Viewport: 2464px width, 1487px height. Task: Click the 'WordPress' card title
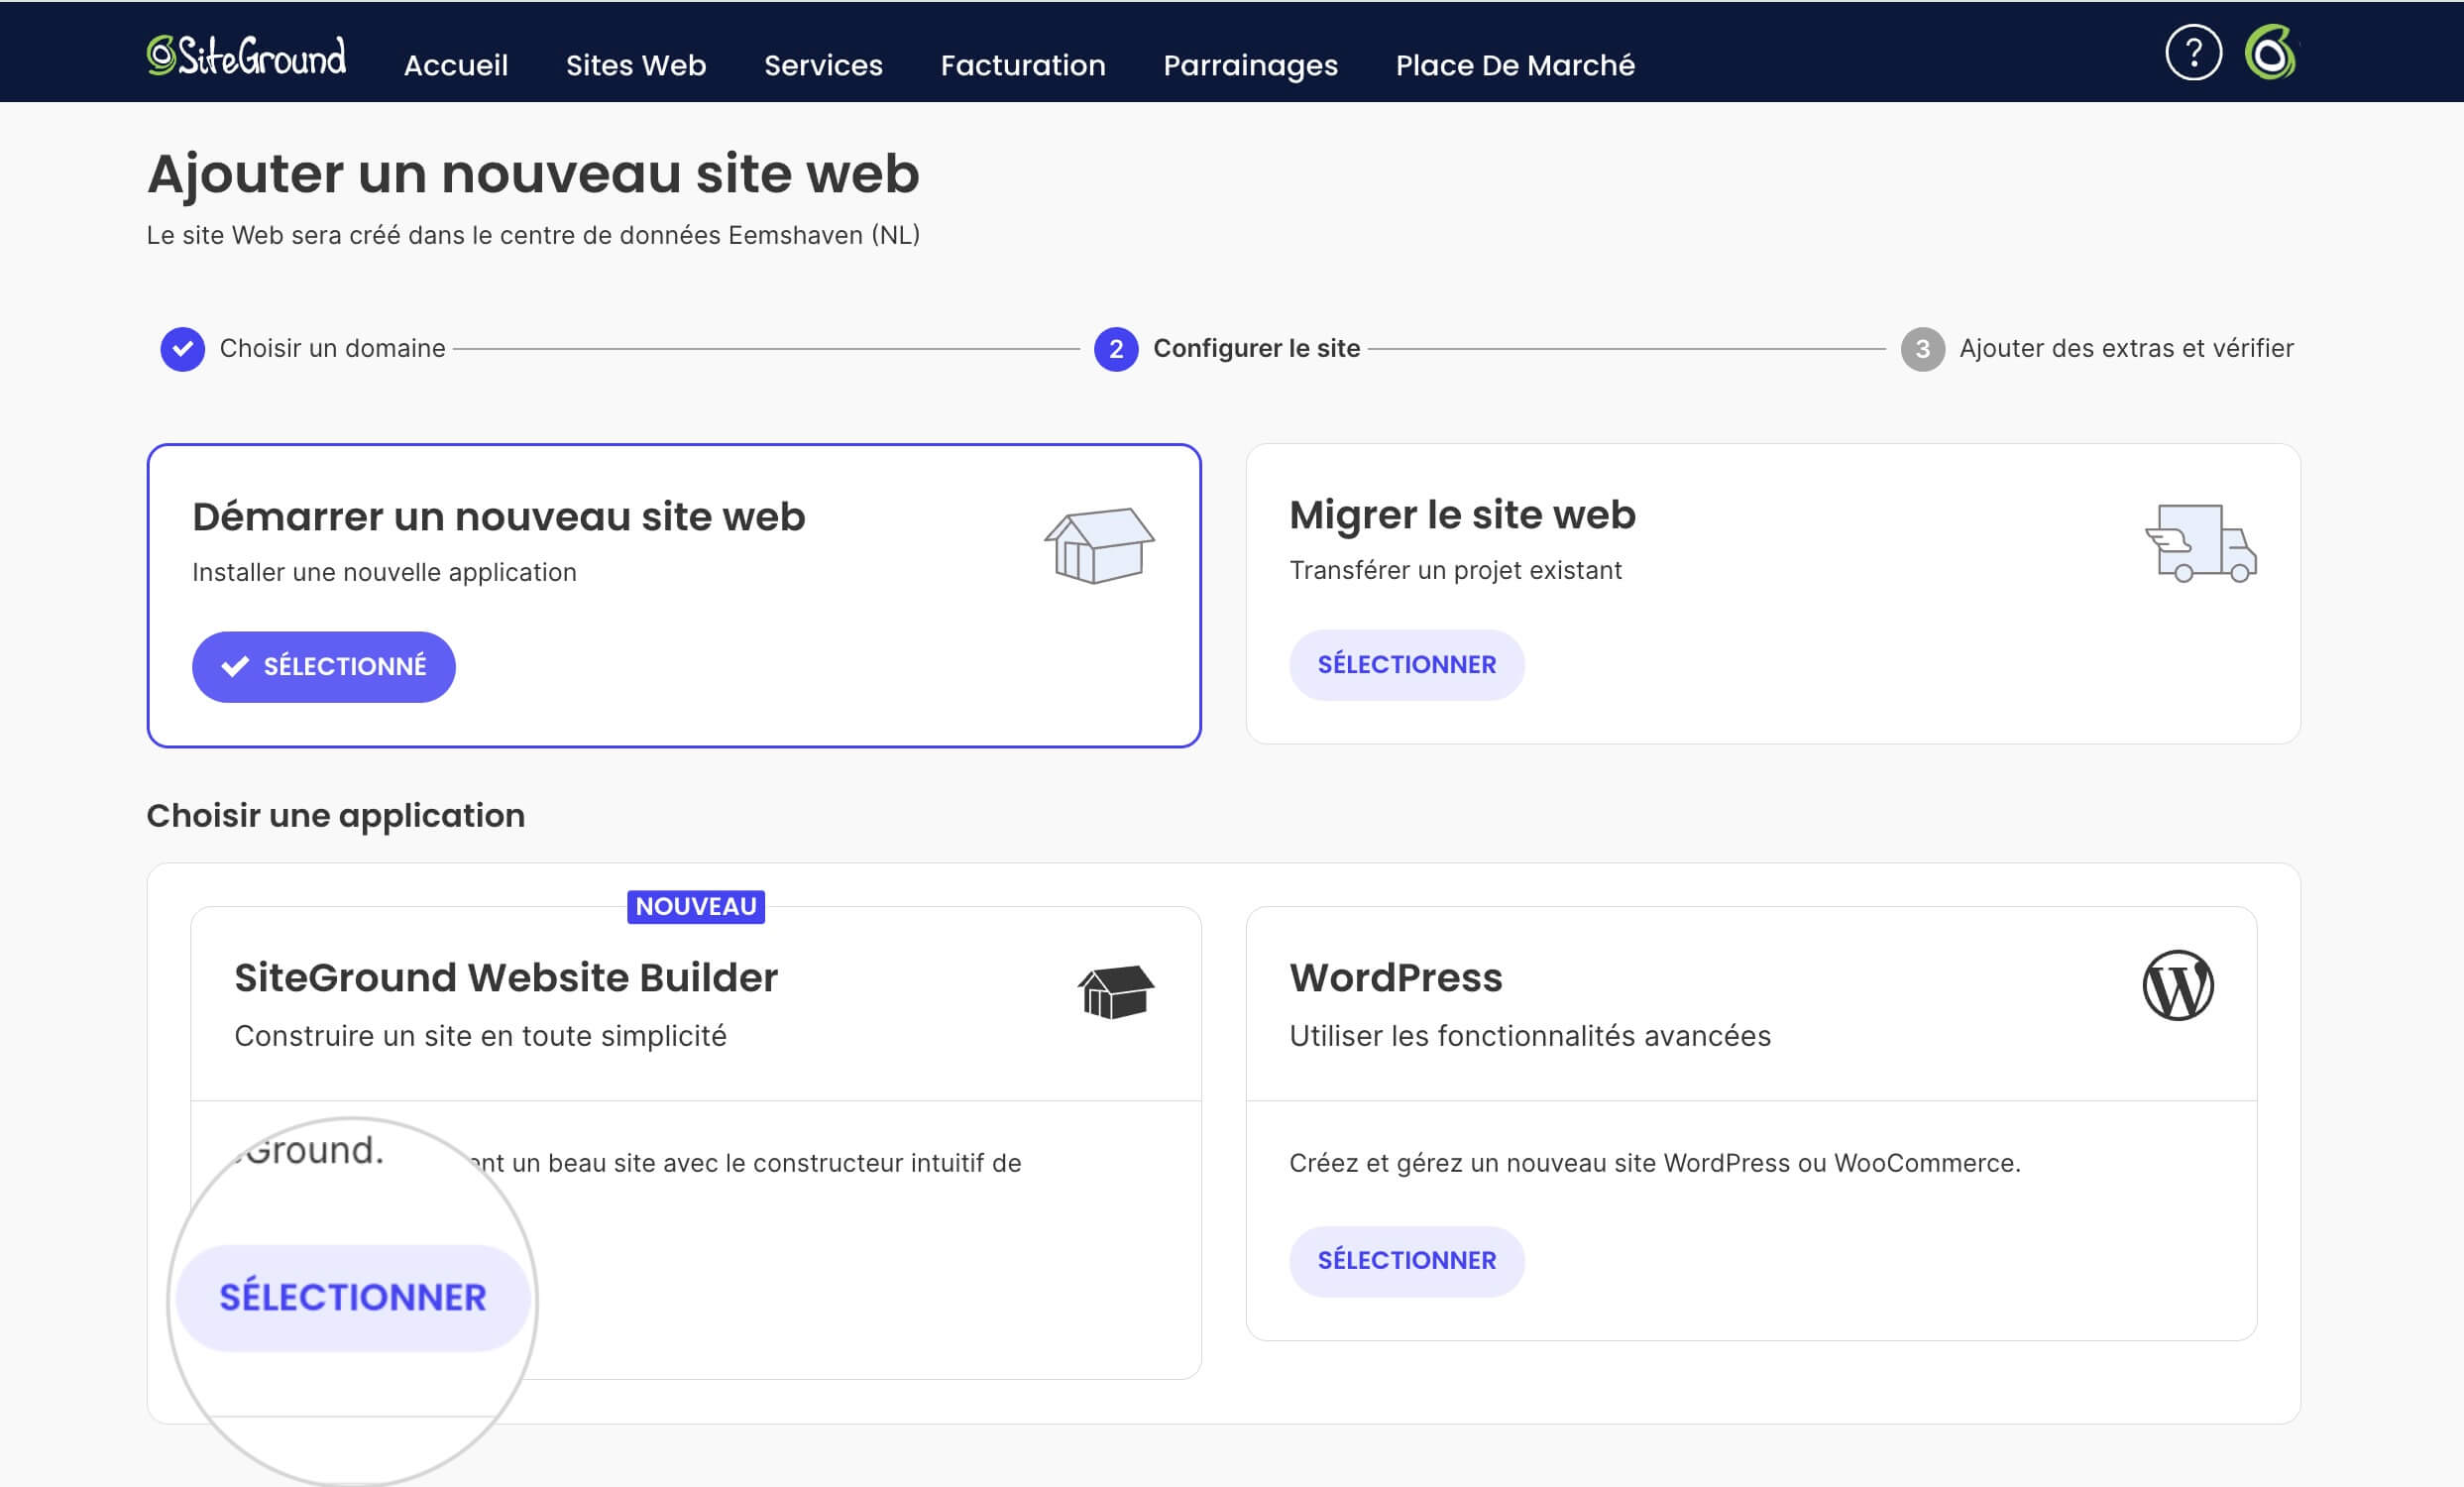1395,978
